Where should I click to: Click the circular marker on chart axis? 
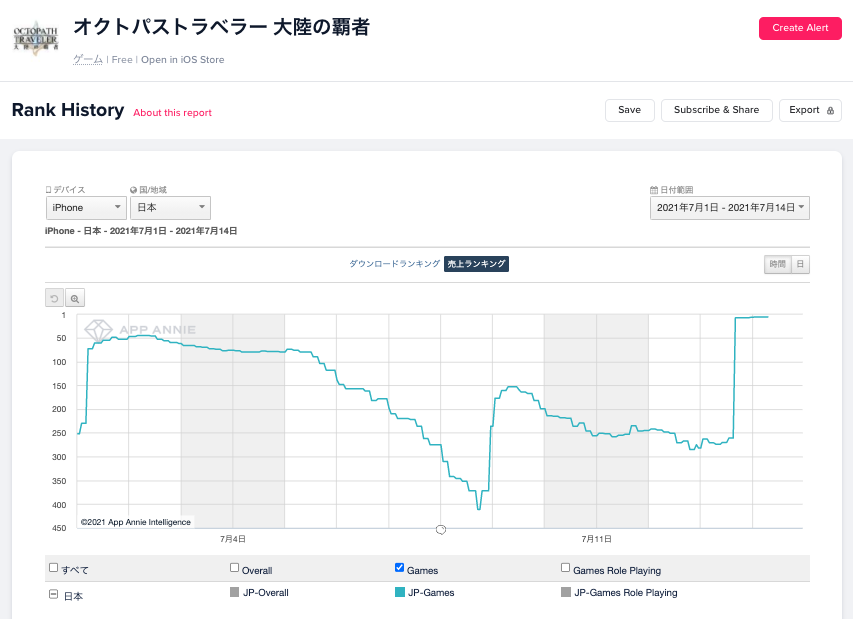point(441,529)
